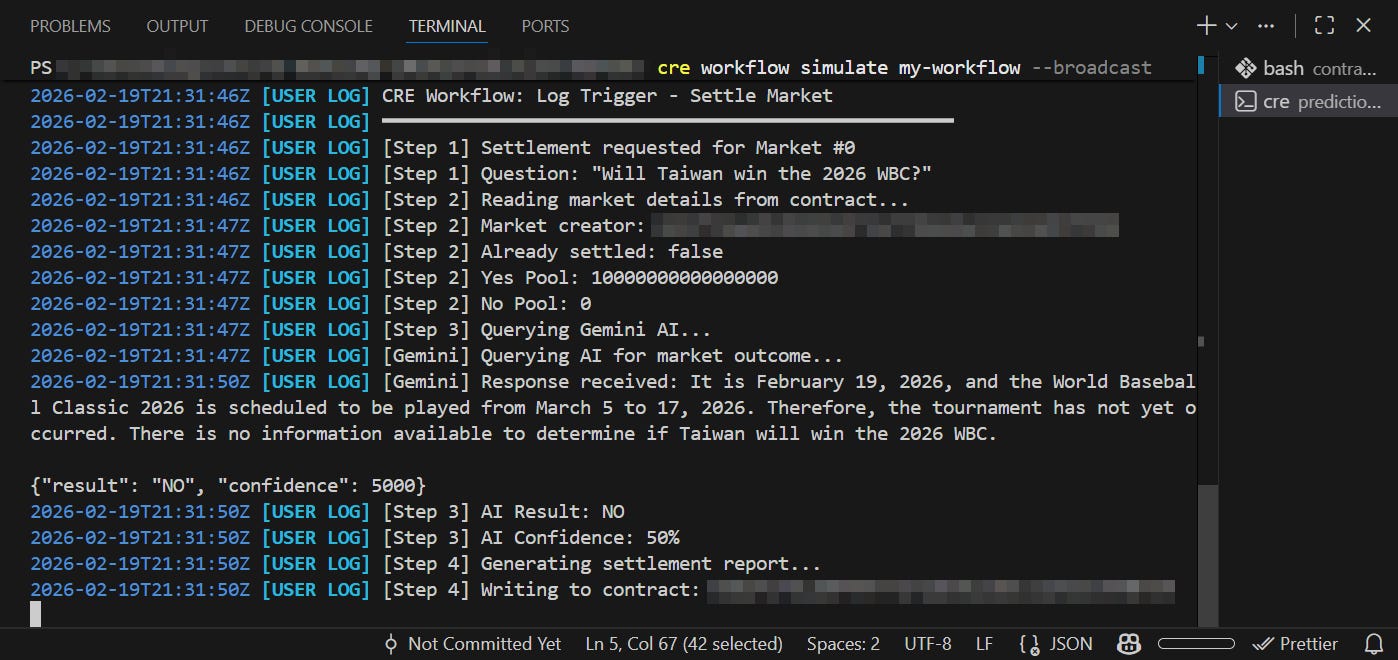Open the Prettier formatter status

(1295, 644)
